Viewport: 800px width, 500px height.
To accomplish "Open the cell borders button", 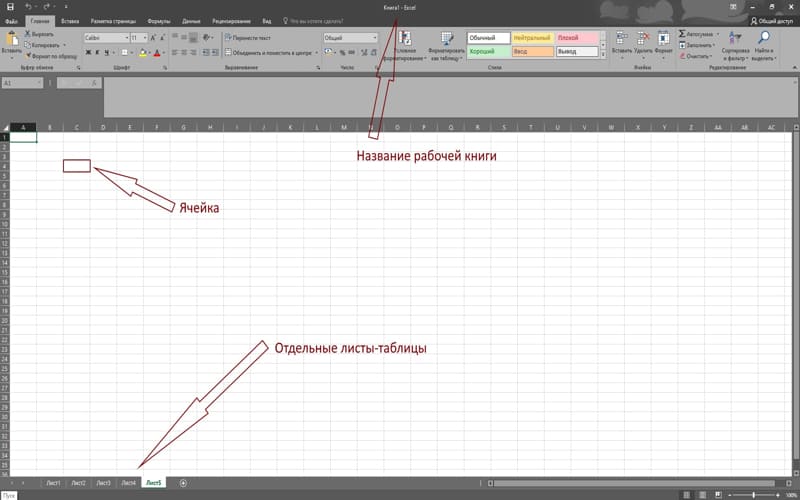I will tap(124, 53).
